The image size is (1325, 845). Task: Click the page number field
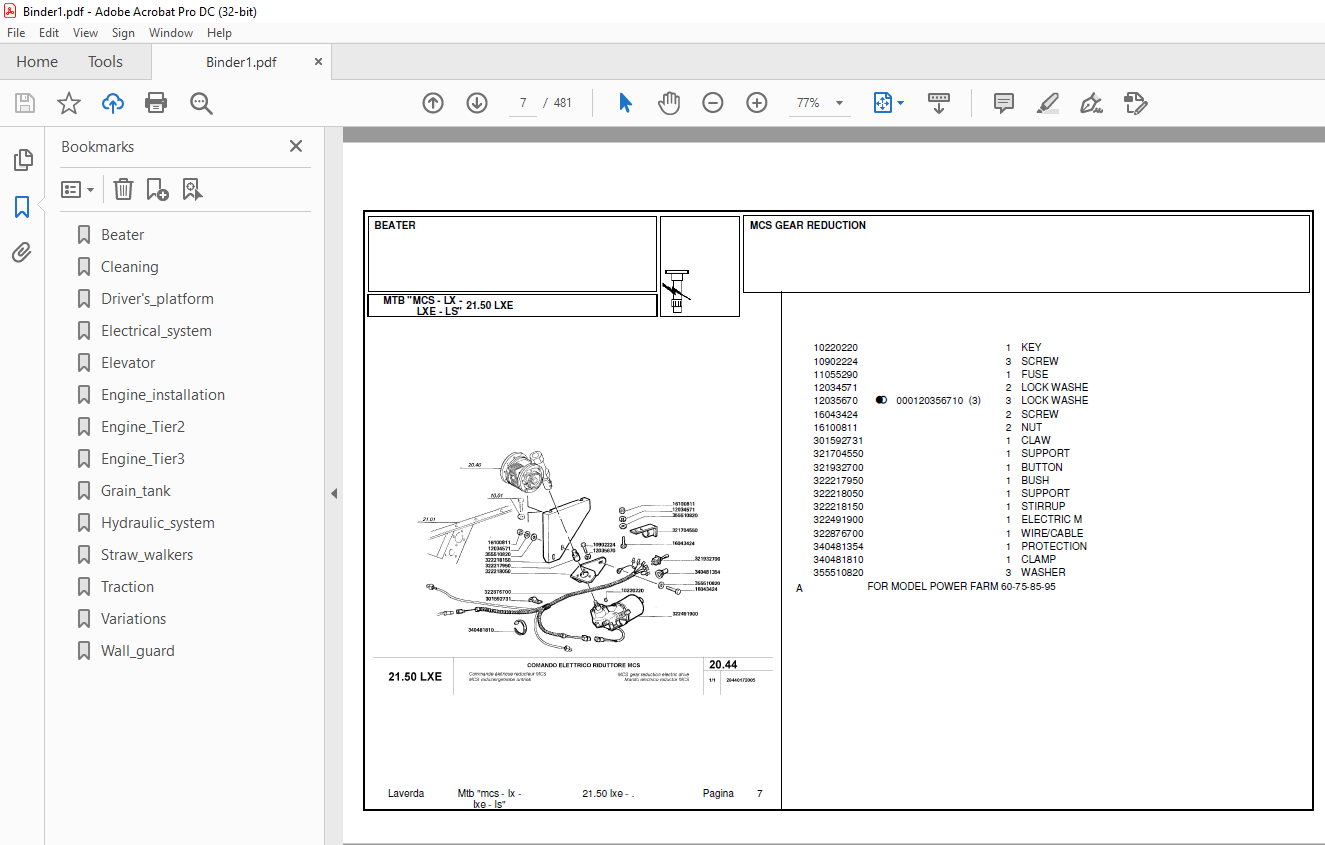tap(523, 103)
